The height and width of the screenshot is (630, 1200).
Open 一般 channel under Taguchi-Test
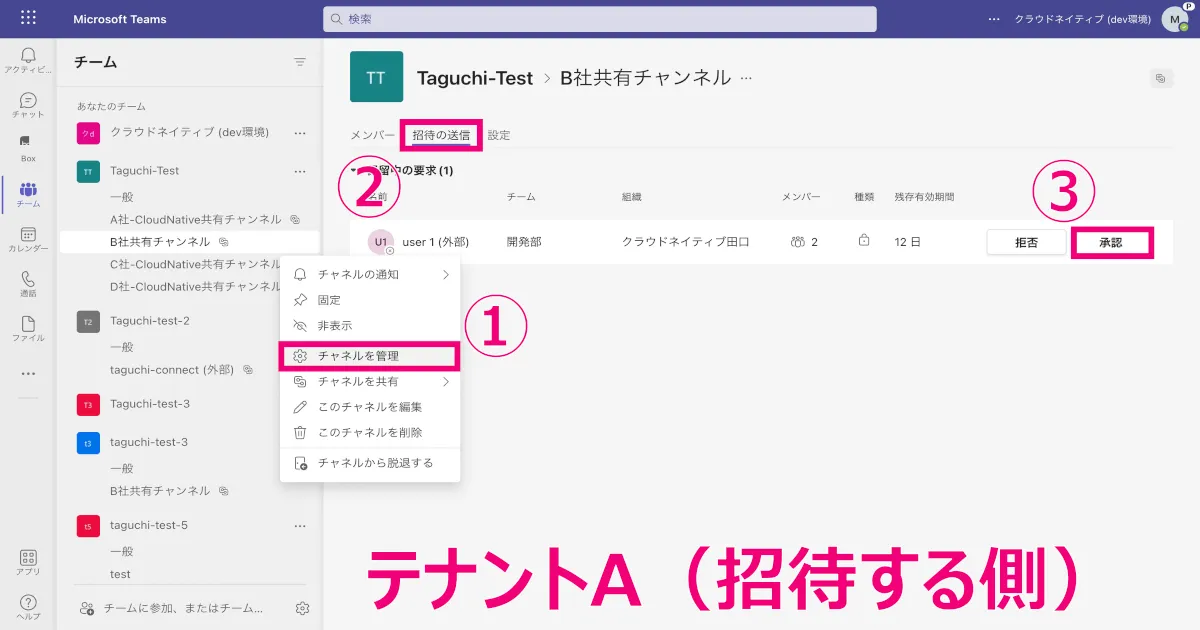(122, 197)
